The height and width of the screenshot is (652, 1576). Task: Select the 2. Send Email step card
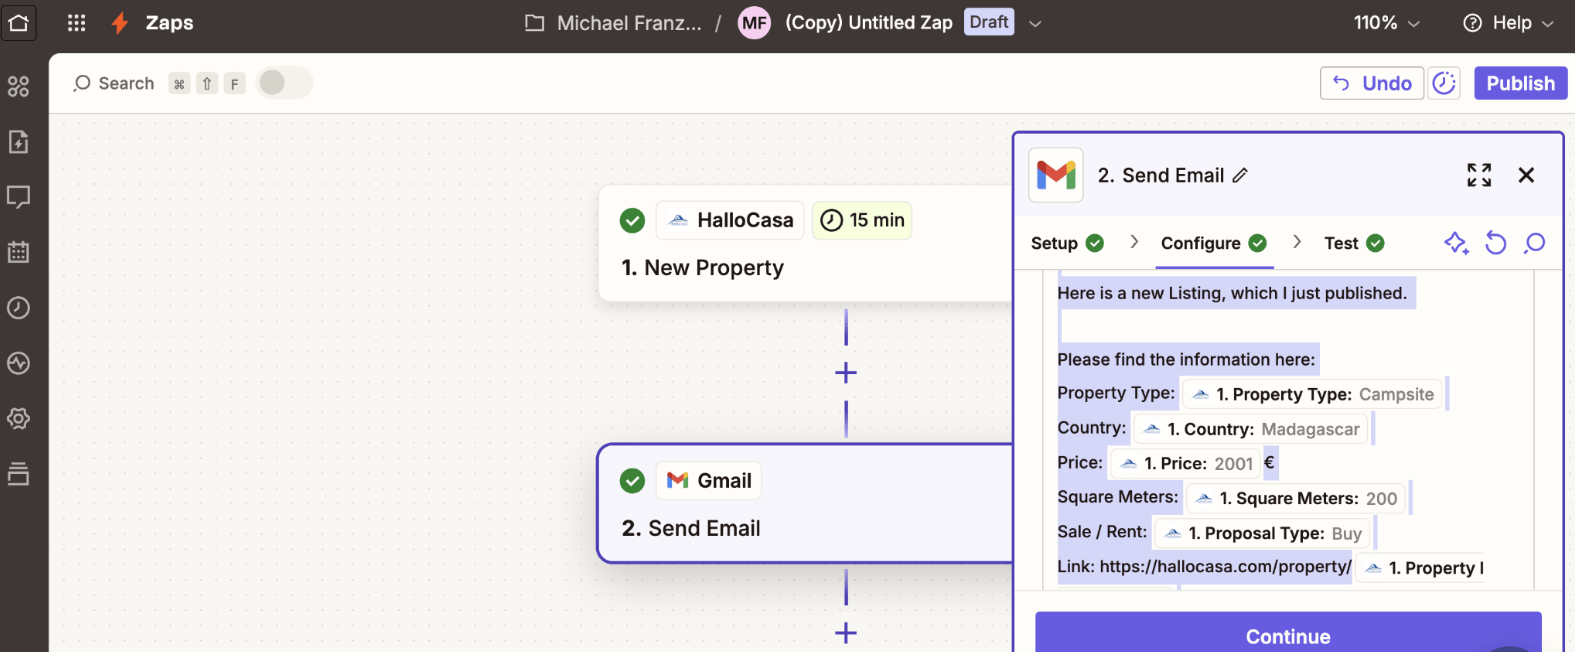806,503
